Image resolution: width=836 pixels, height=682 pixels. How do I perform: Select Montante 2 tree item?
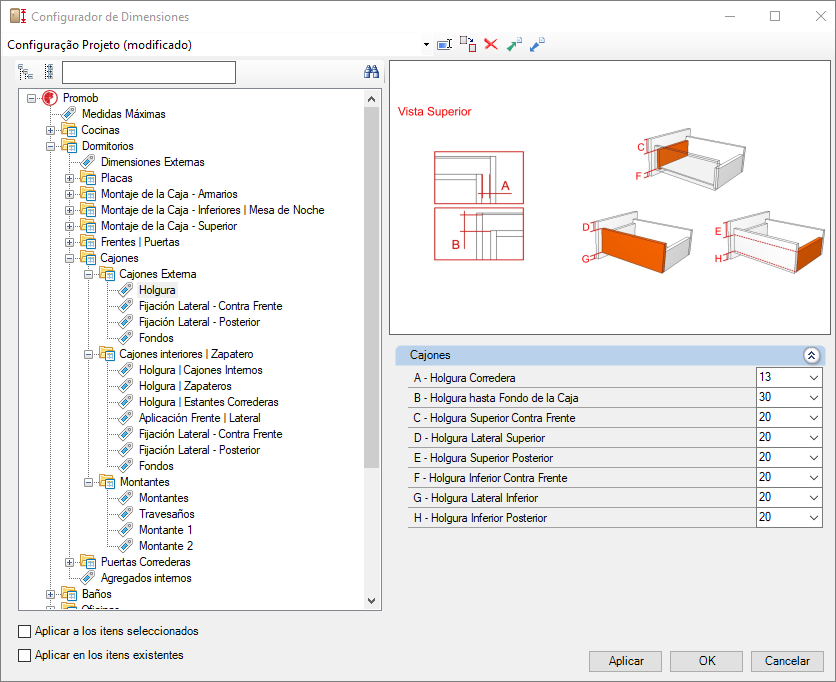click(166, 546)
